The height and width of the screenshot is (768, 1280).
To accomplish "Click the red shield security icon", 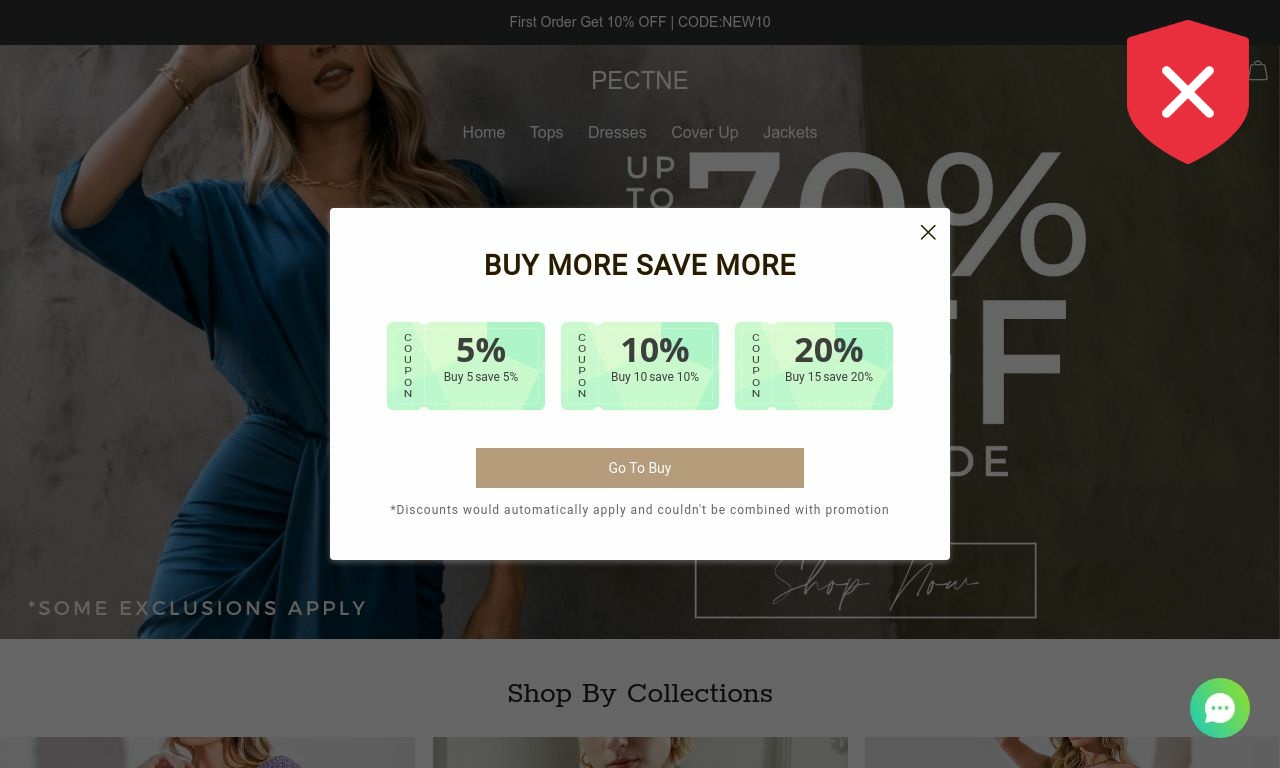I will (1188, 91).
